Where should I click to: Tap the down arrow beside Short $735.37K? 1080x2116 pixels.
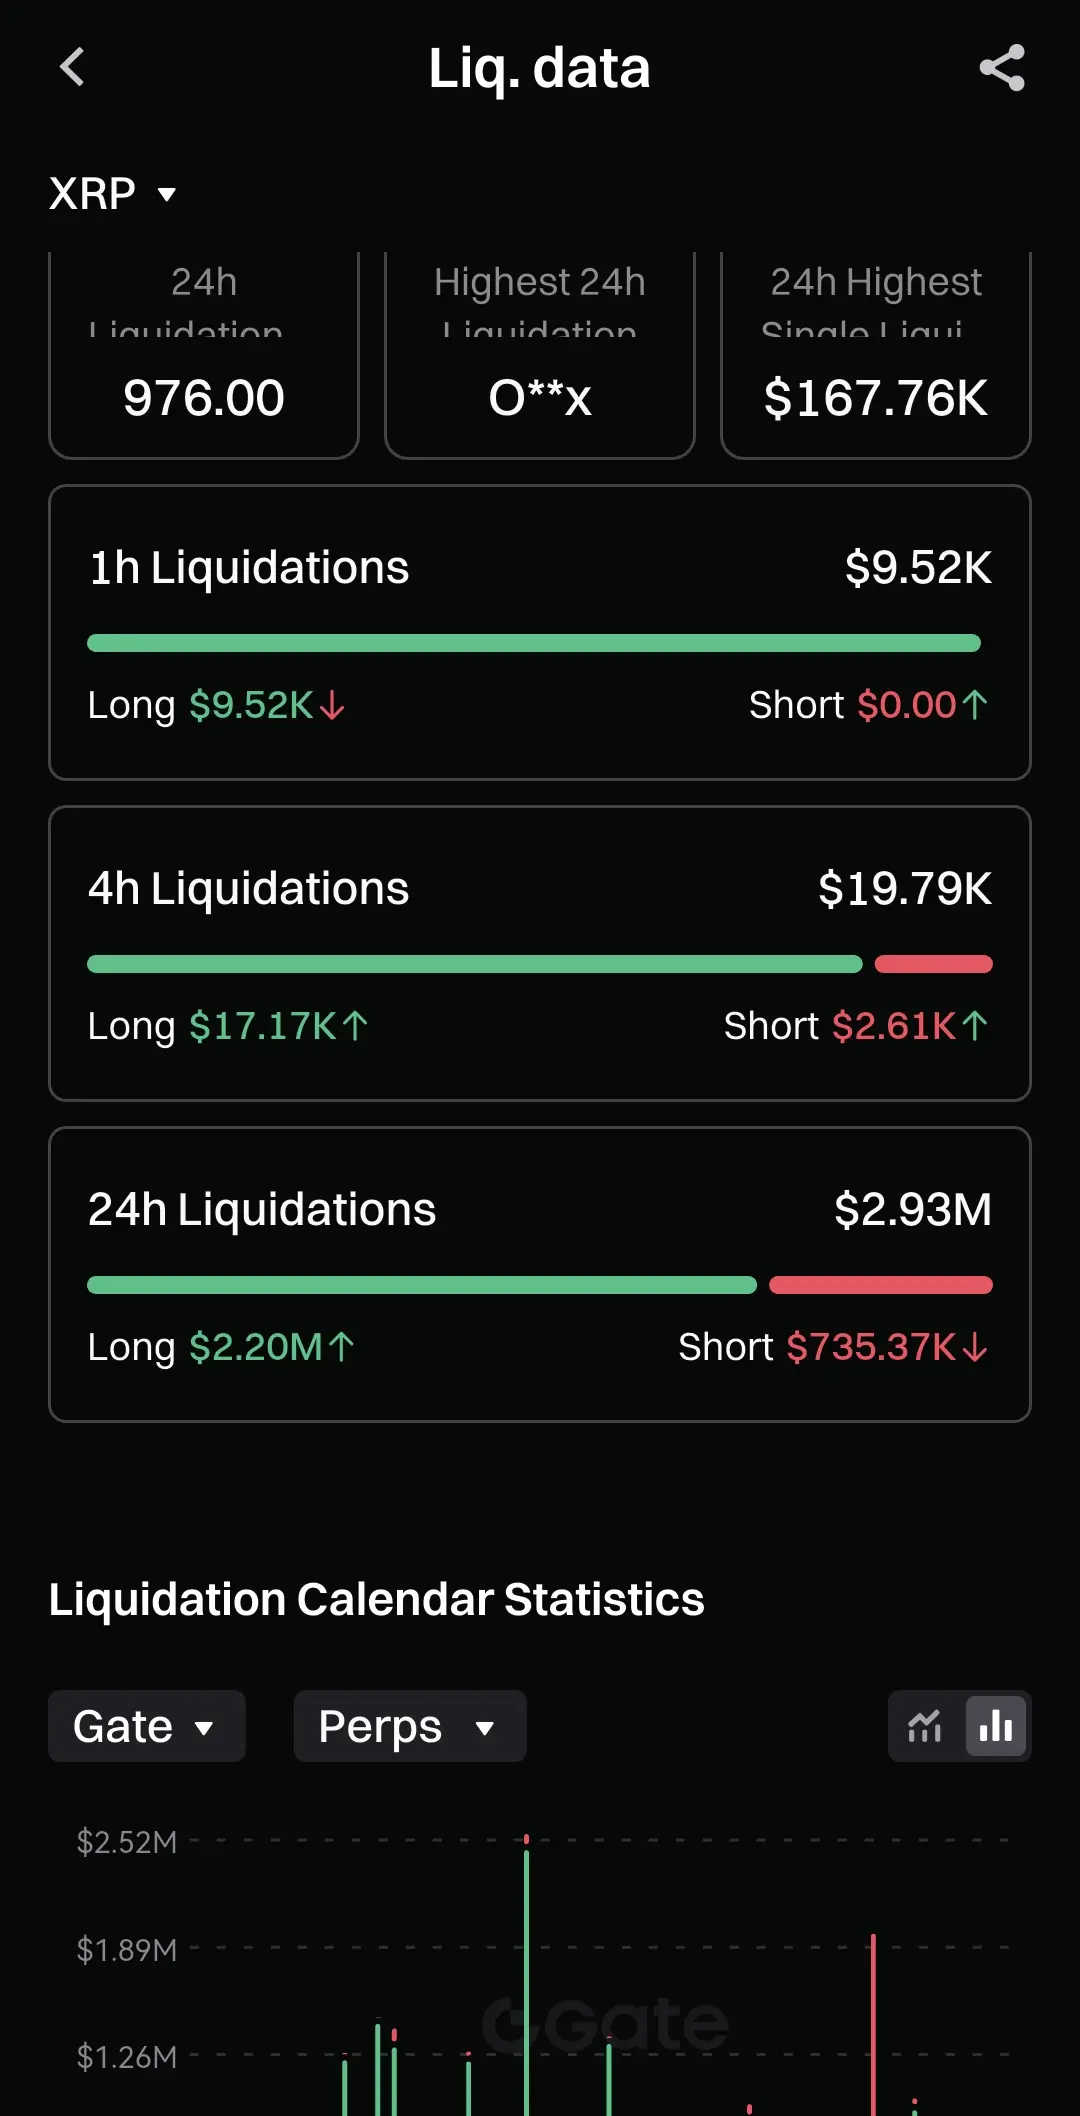(975, 1348)
